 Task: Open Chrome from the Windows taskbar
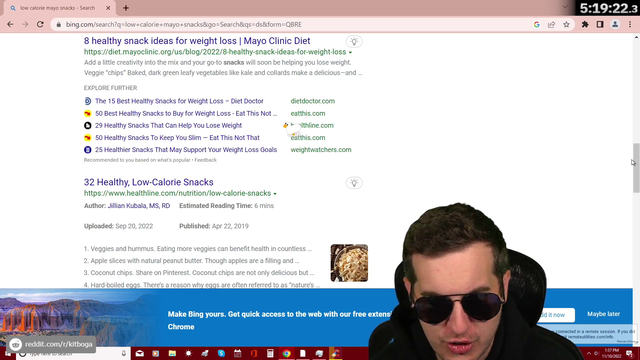point(287,353)
